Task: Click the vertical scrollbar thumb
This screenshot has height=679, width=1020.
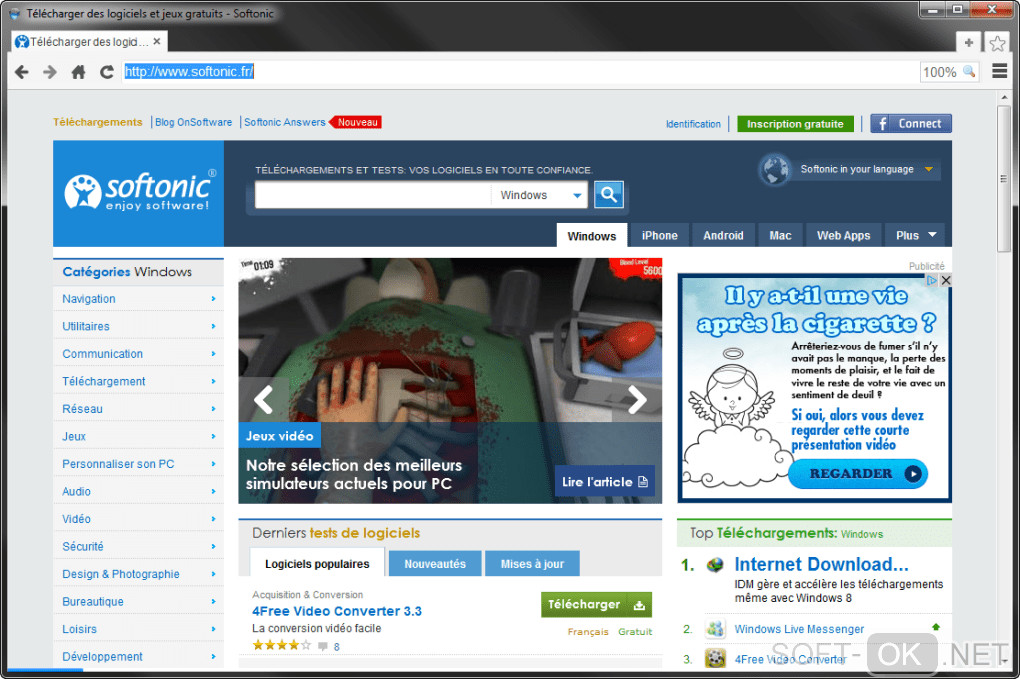Action: 1004,179
